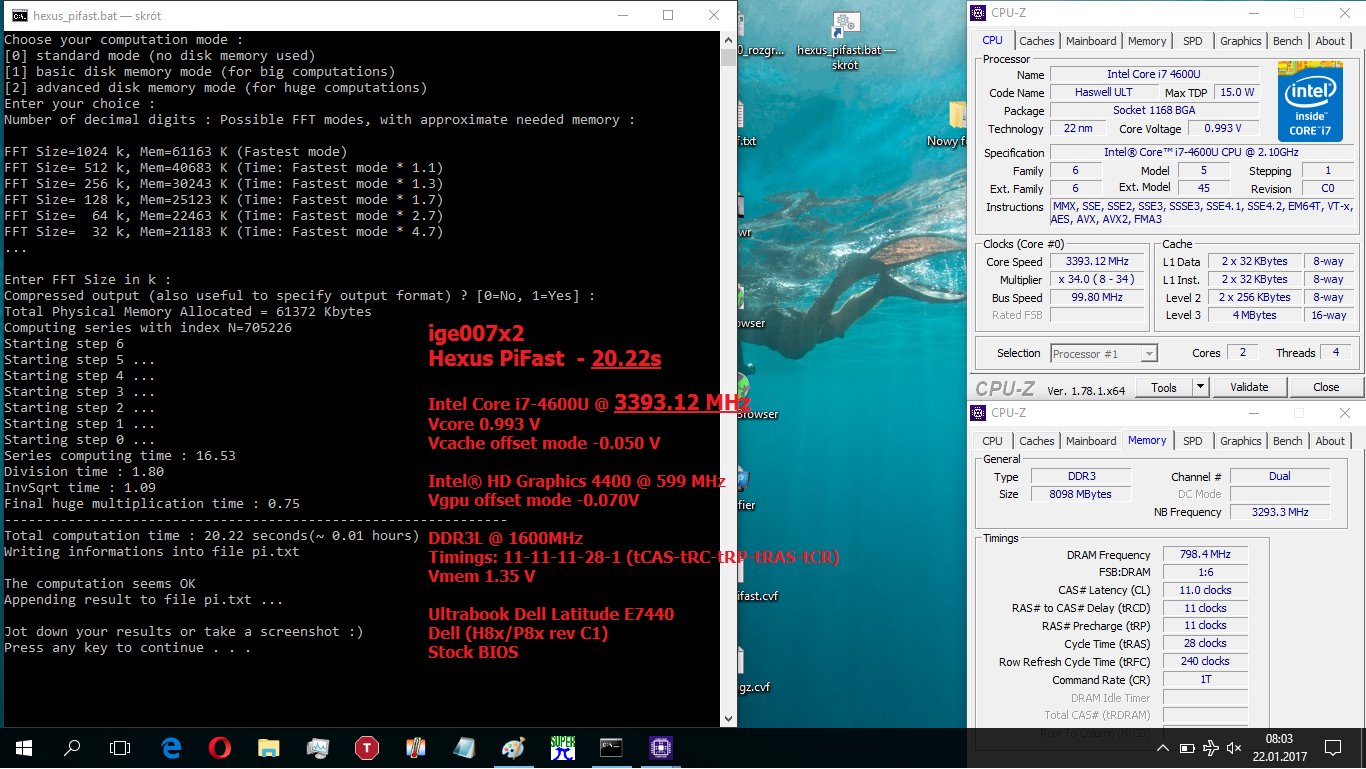Show hidden system tray icons
Screen dimensions: 1366x769
point(1163,747)
